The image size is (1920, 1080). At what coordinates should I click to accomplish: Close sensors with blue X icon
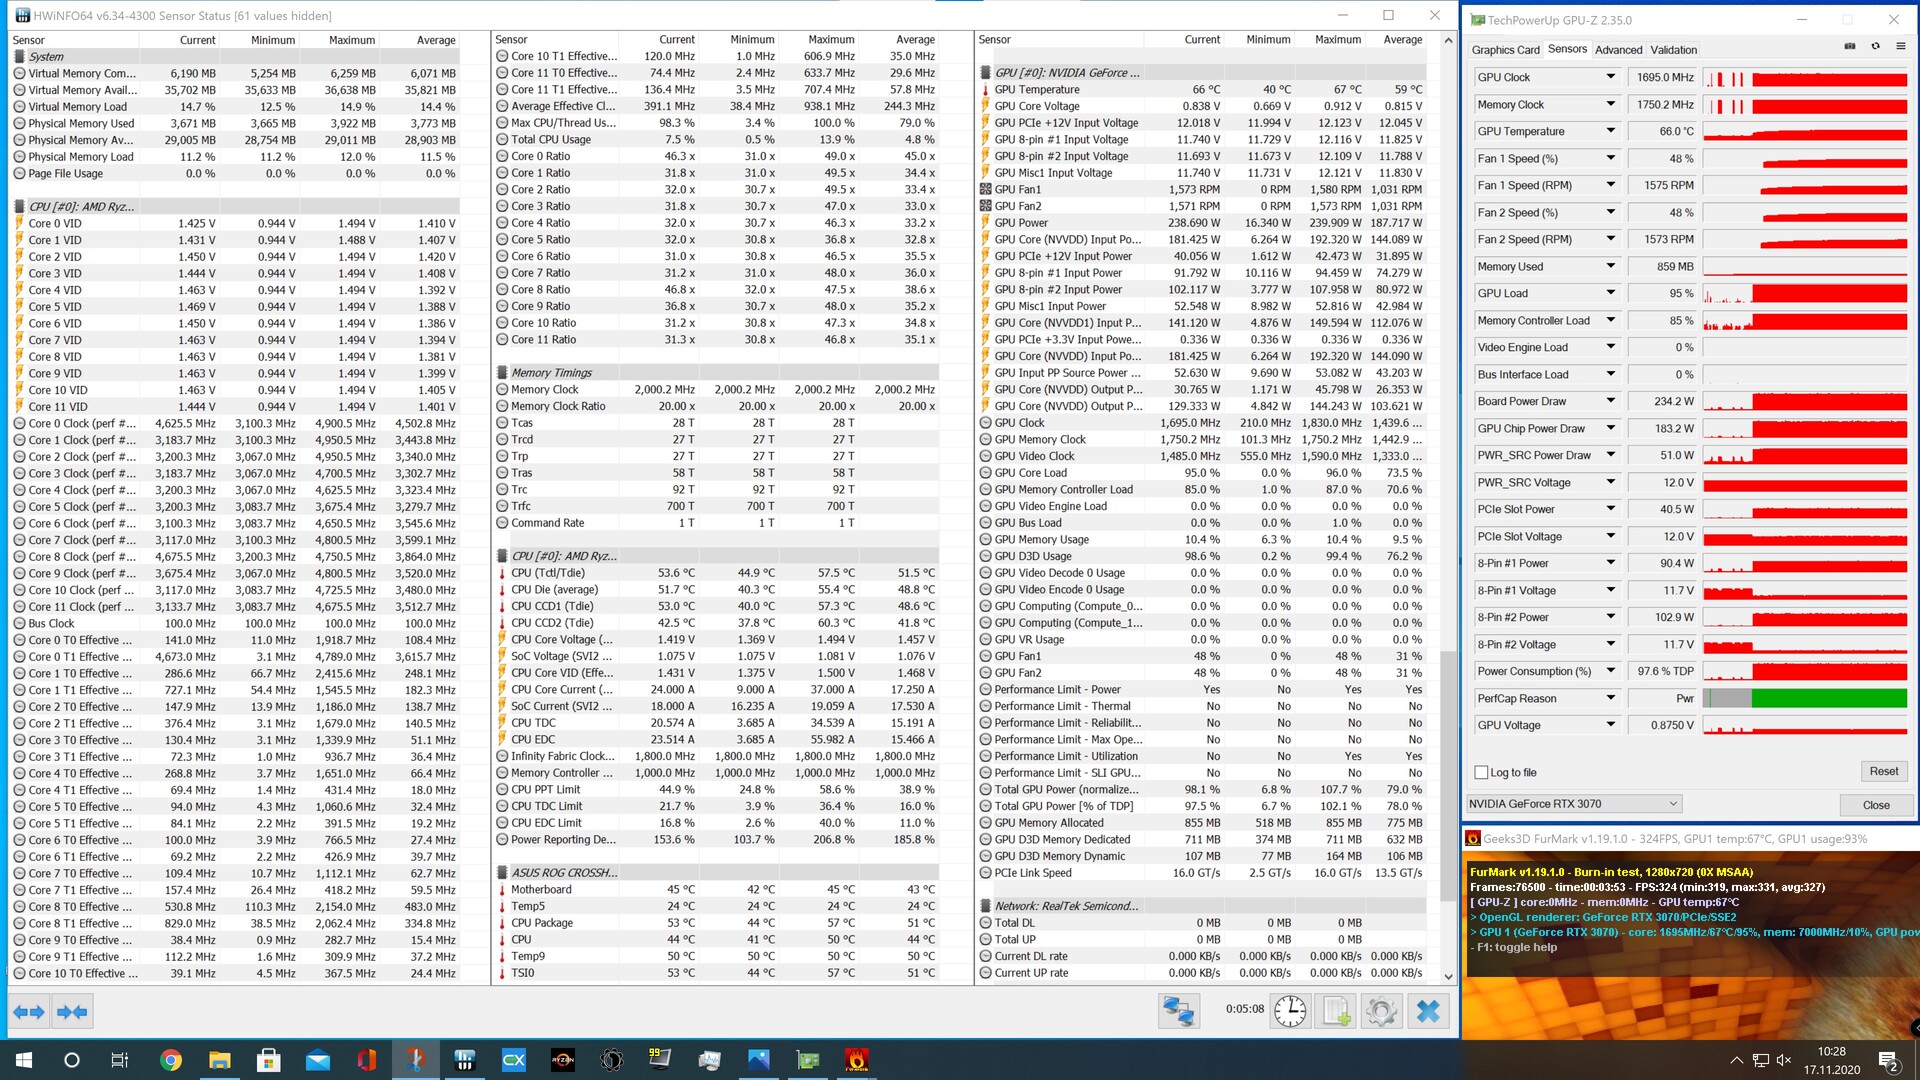click(x=1428, y=1012)
